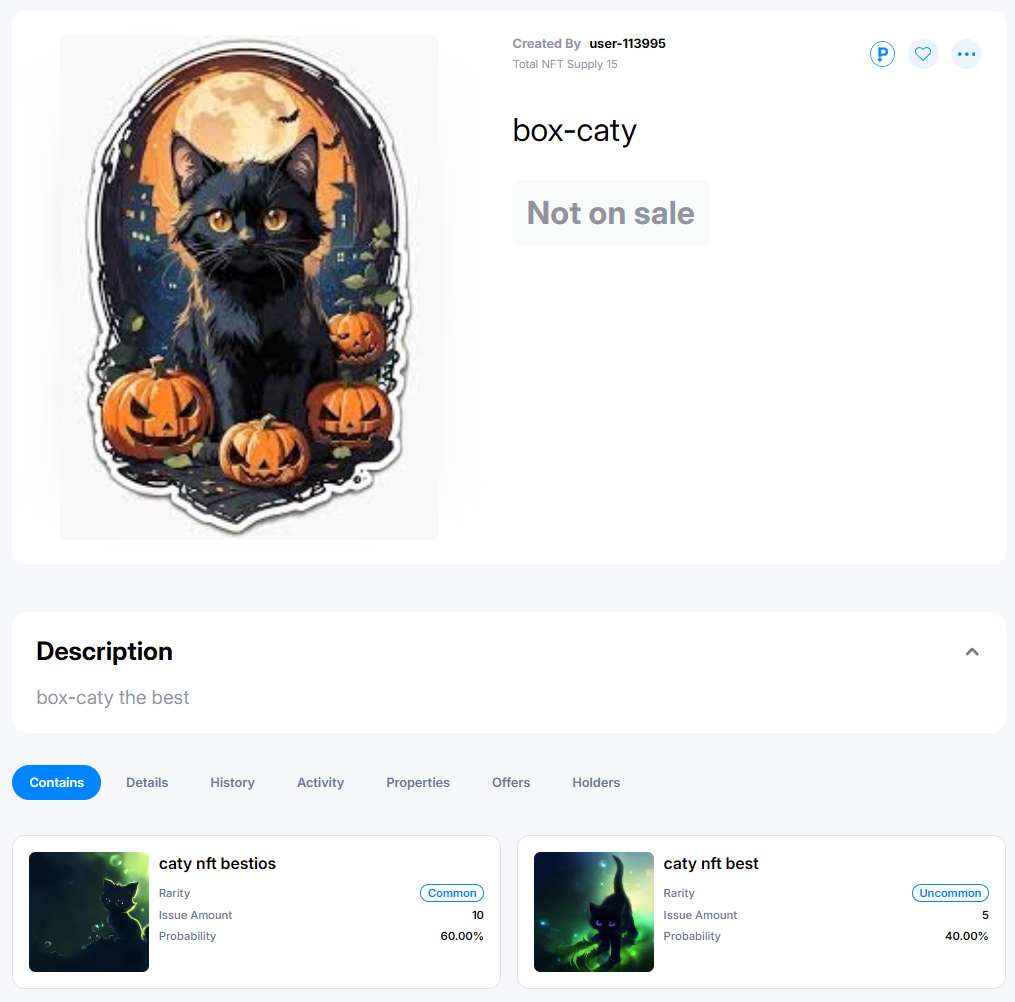
Task: Select the Contains tab
Action: coord(56,782)
